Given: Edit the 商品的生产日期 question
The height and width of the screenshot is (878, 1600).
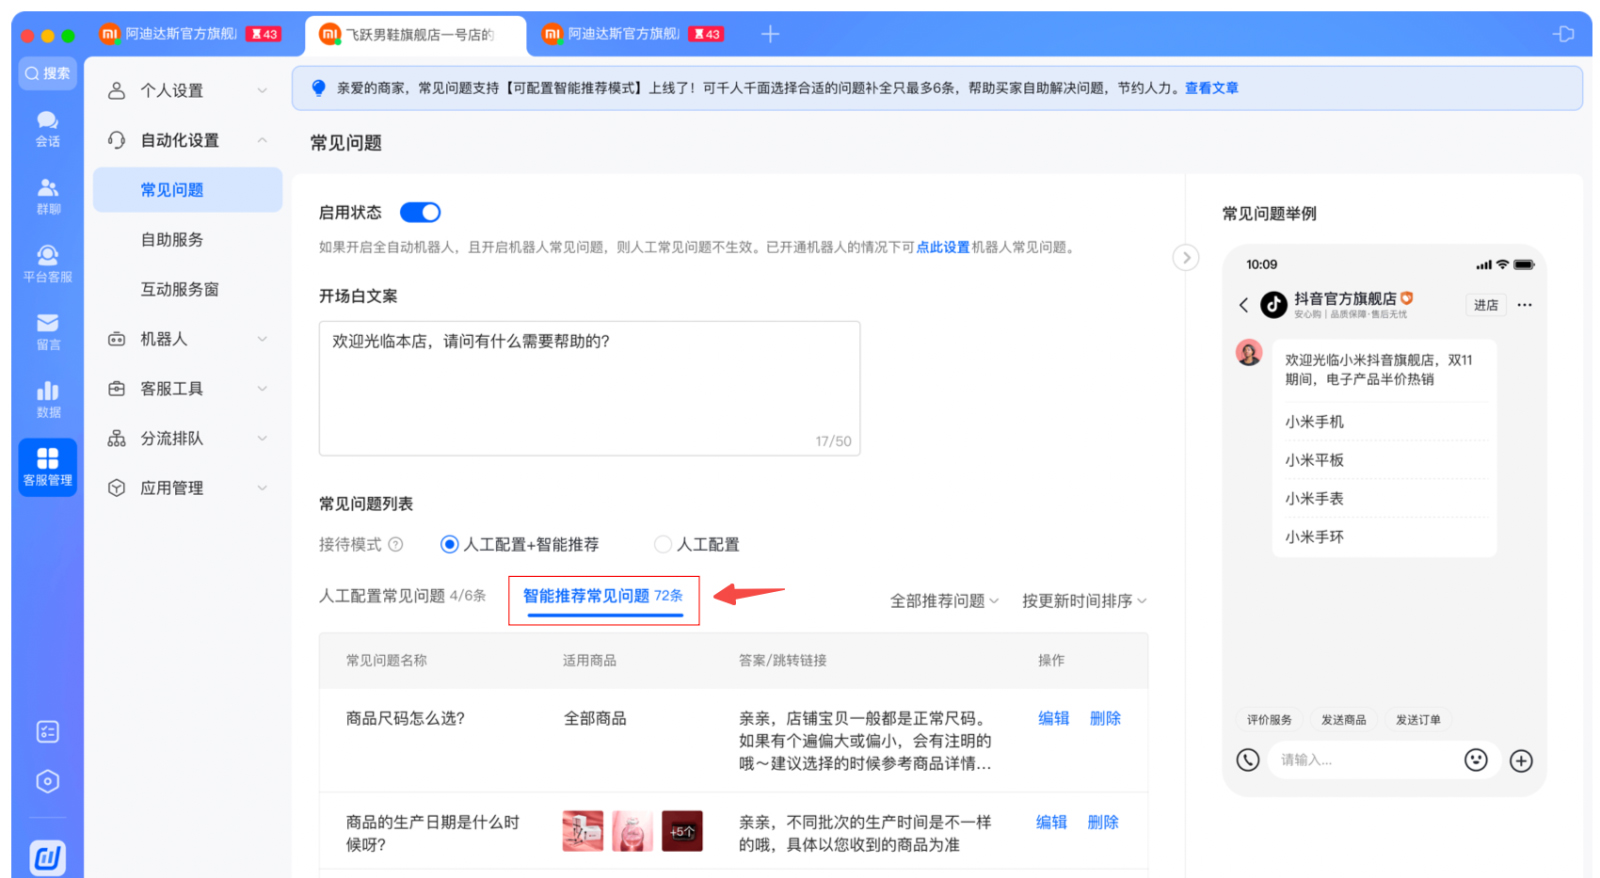Looking at the screenshot, I should (x=1051, y=822).
